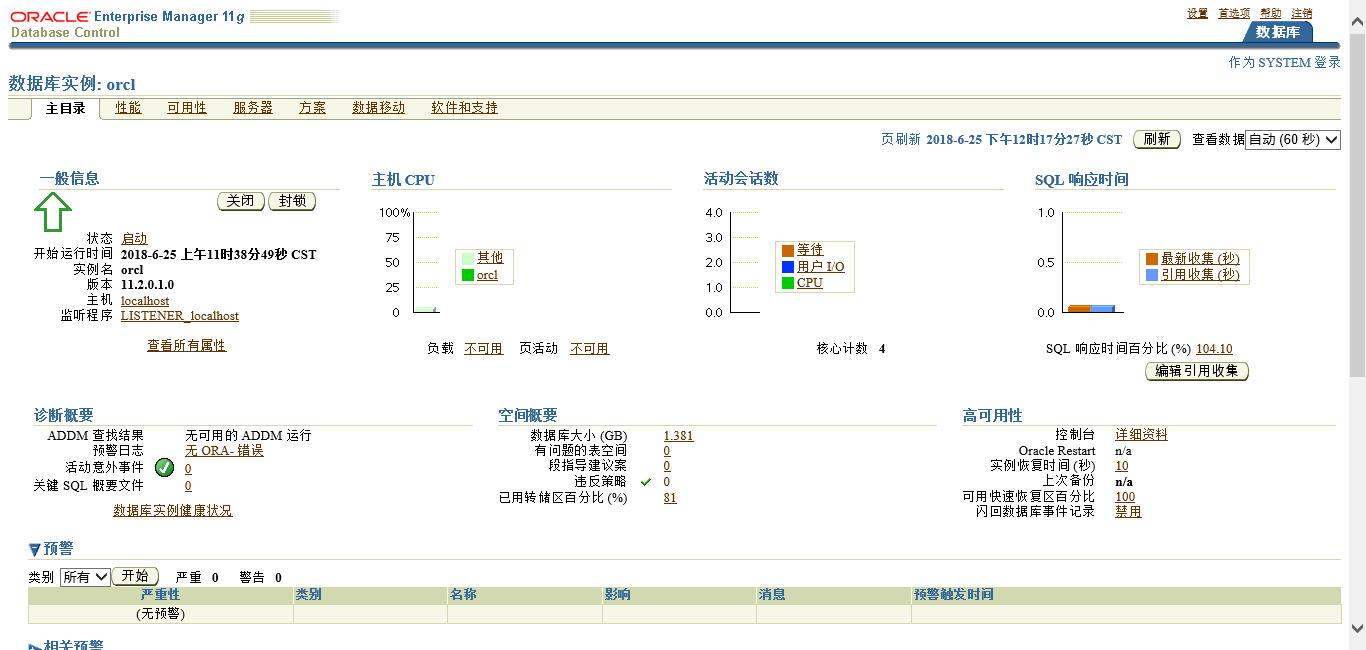Click the orcl legend link
Screen dimensions: 1366x650
487,275
